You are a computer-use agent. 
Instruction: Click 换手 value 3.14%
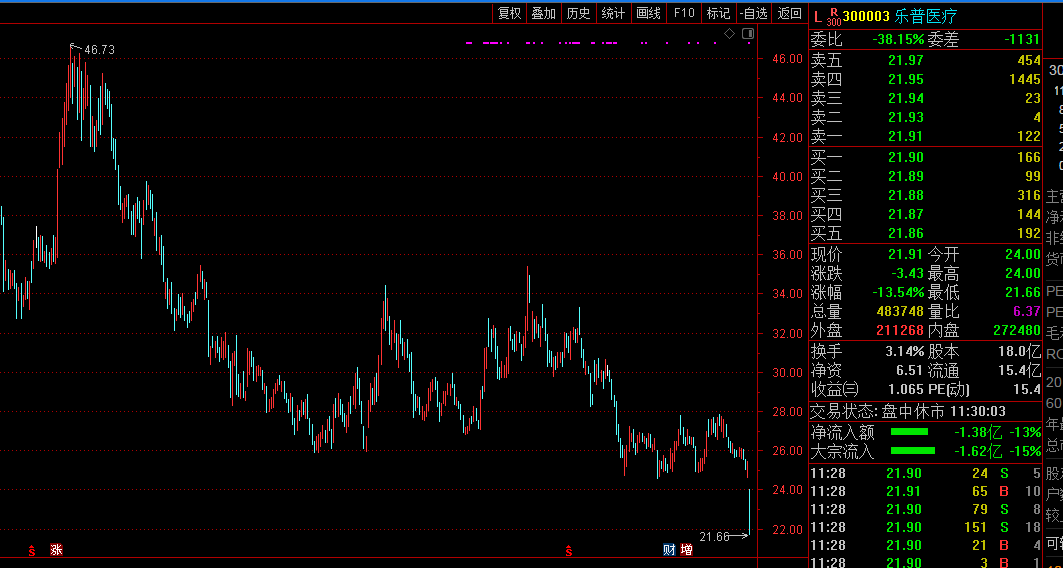pos(904,352)
